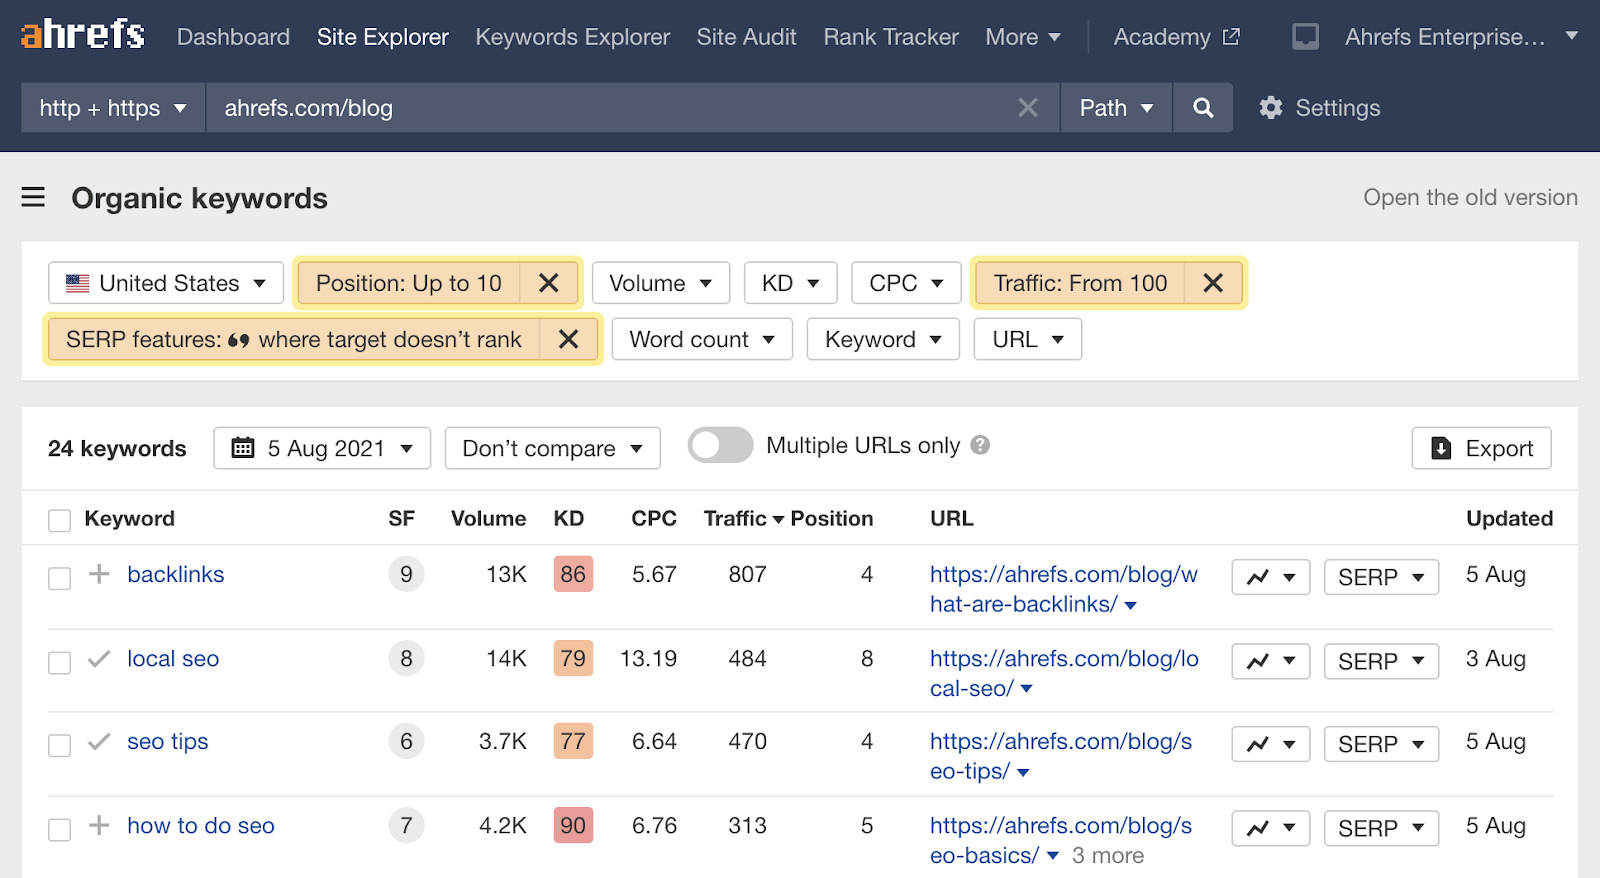This screenshot has width=1600, height=878.
Task: Go to Keywords Explorer in the top menu
Action: 572,37
